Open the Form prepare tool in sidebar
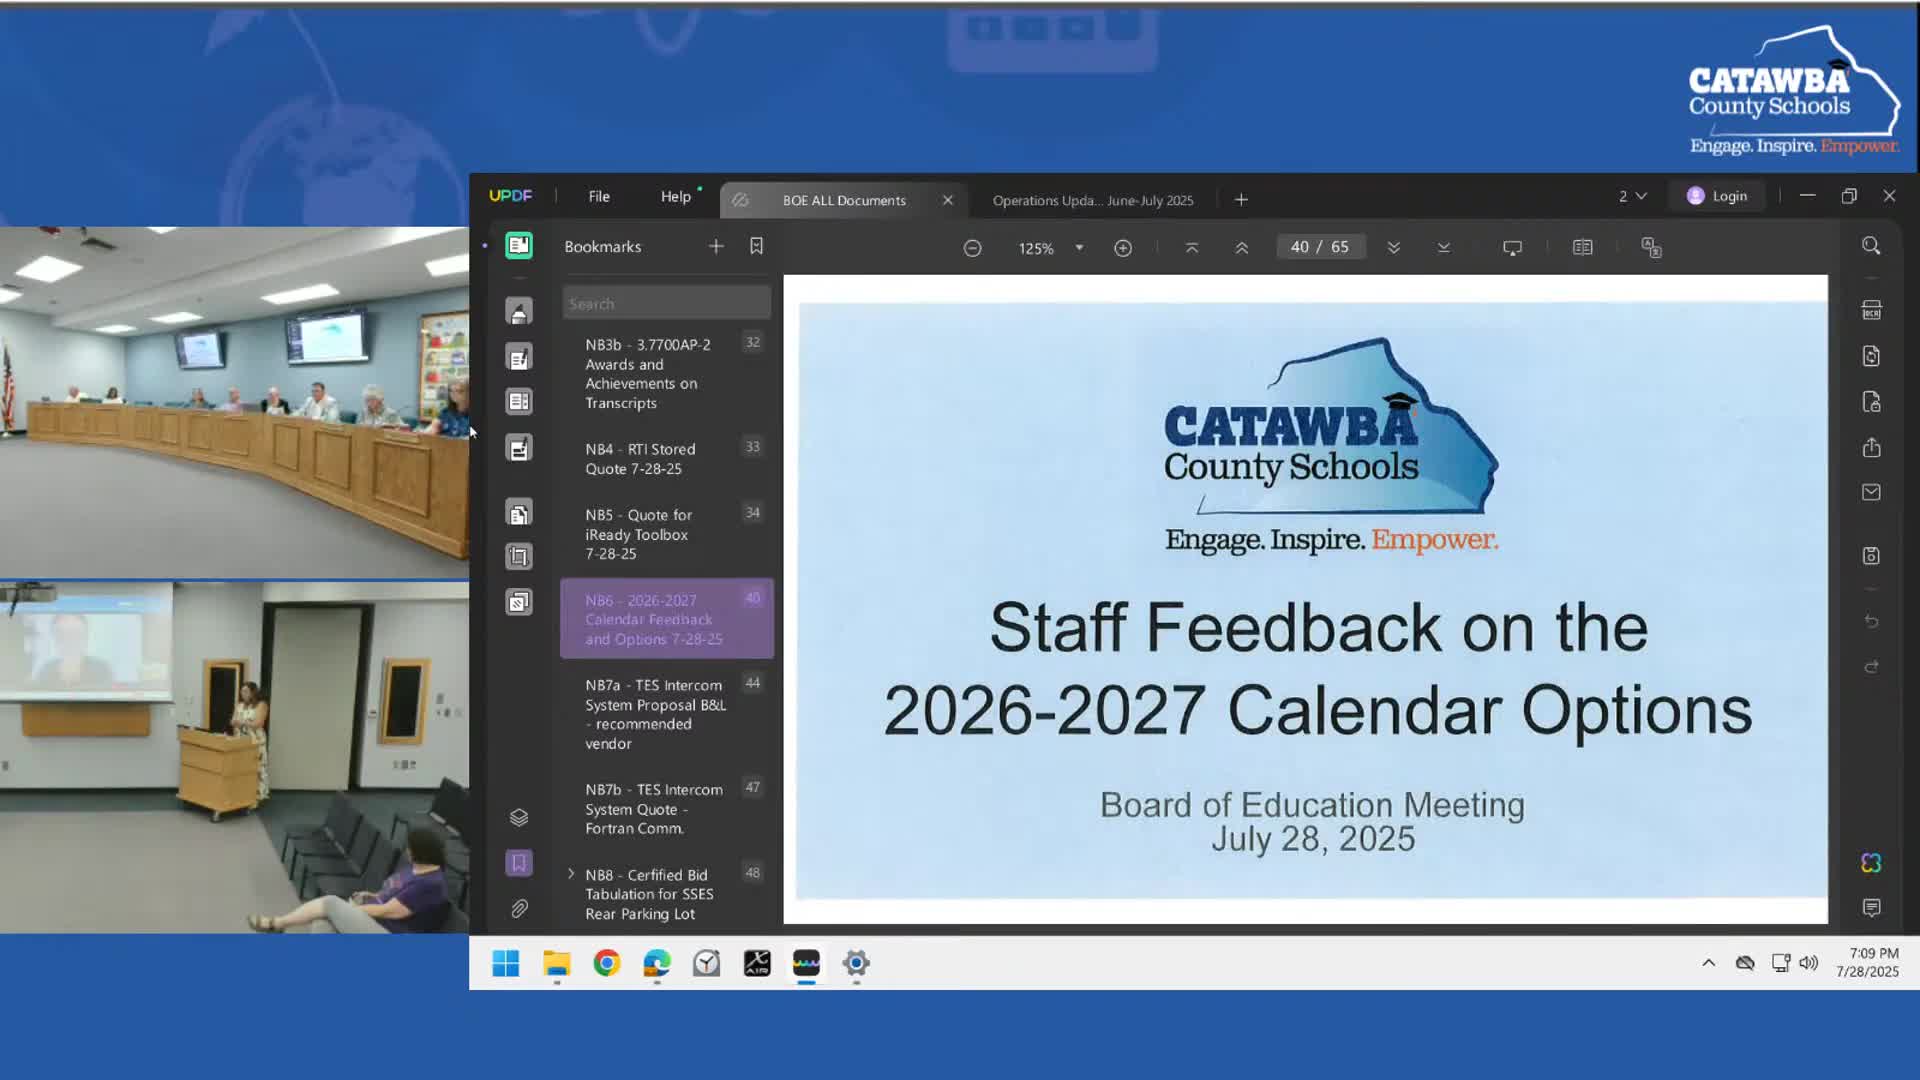The width and height of the screenshot is (1920, 1080). (x=519, y=449)
